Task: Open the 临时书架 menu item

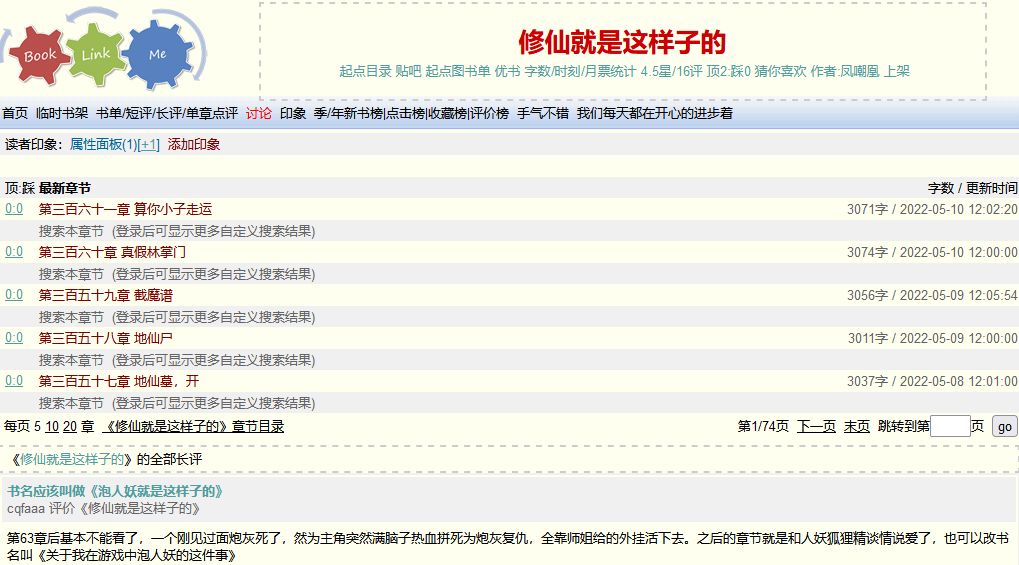Action: click(62, 114)
